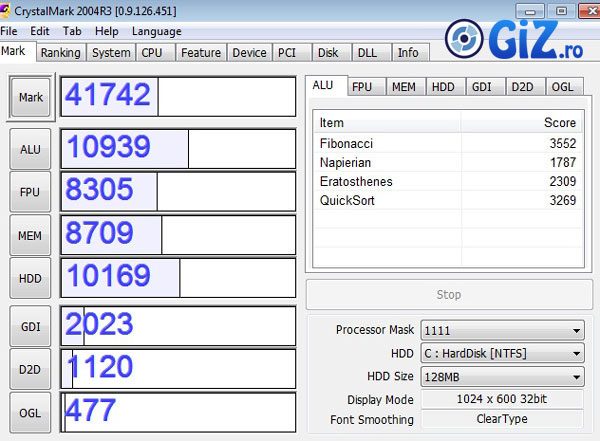Switch to the Device tab
This screenshot has width=600, height=441.
coord(249,52)
